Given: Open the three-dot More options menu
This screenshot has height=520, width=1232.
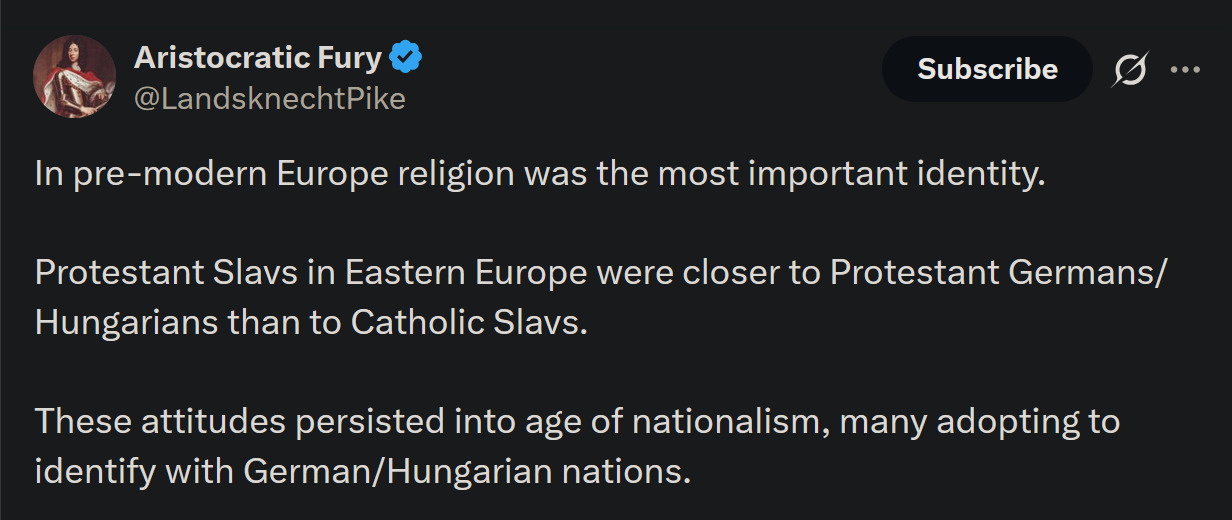Looking at the screenshot, I should [1185, 69].
